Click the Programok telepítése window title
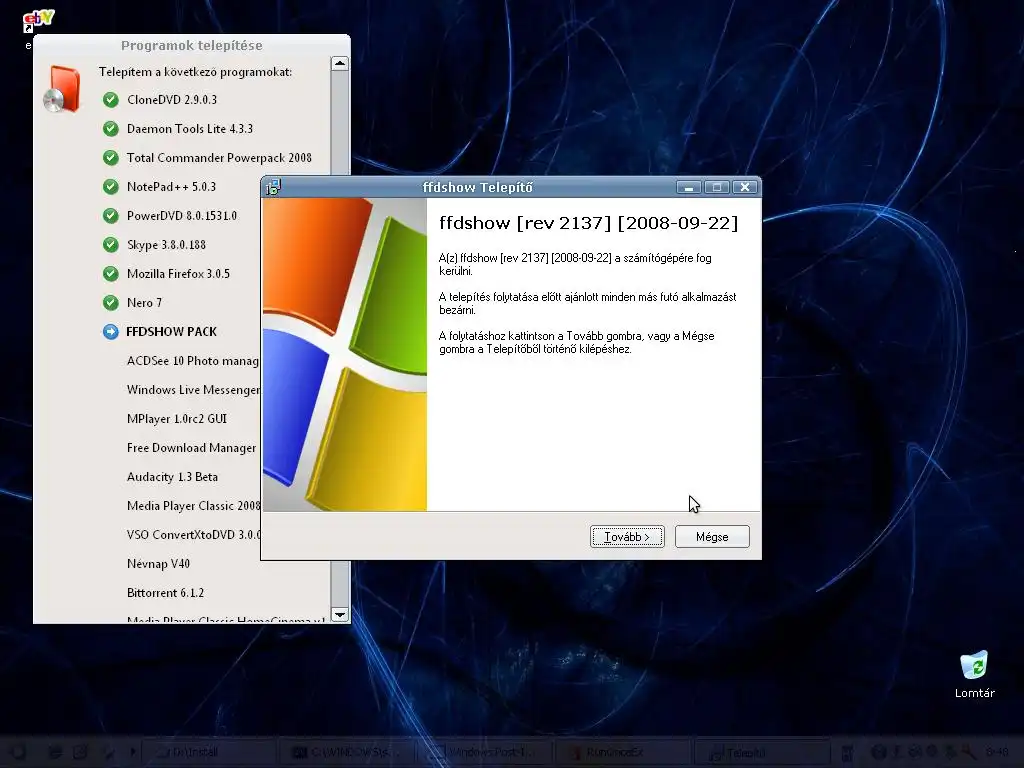The image size is (1024, 768). pyautogui.click(x=191, y=46)
